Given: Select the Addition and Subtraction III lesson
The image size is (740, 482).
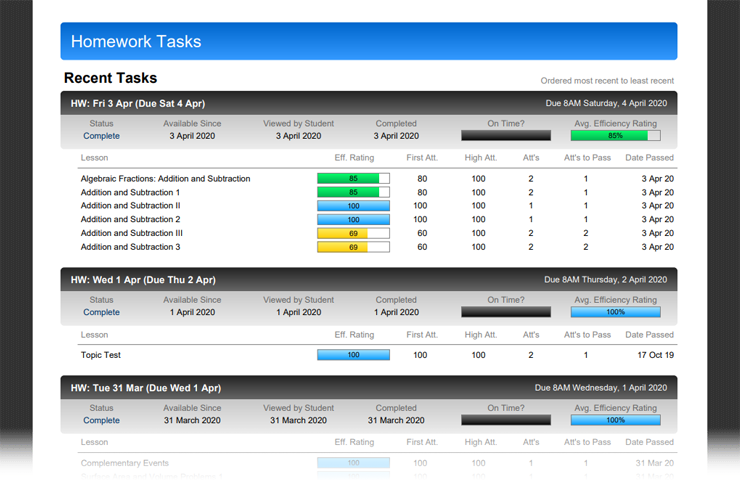Looking at the screenshot, I should 131,233.
